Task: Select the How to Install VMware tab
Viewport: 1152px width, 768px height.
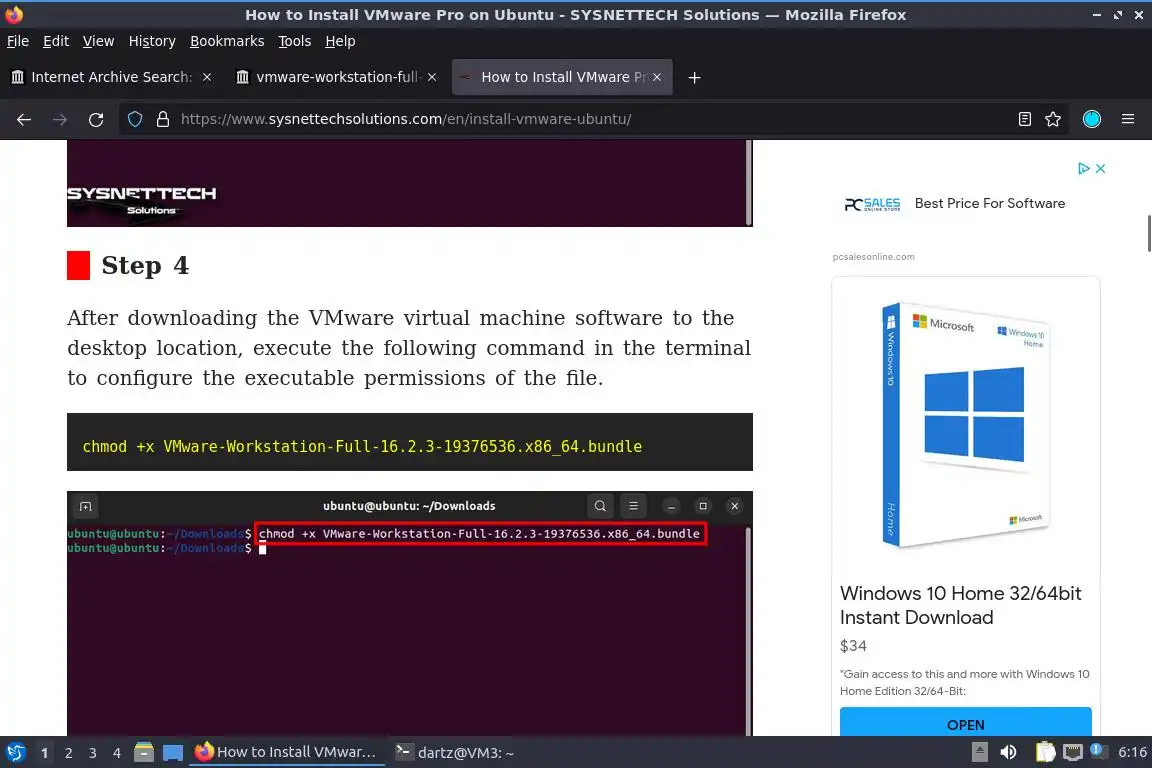Action: [x=562, y=77]
